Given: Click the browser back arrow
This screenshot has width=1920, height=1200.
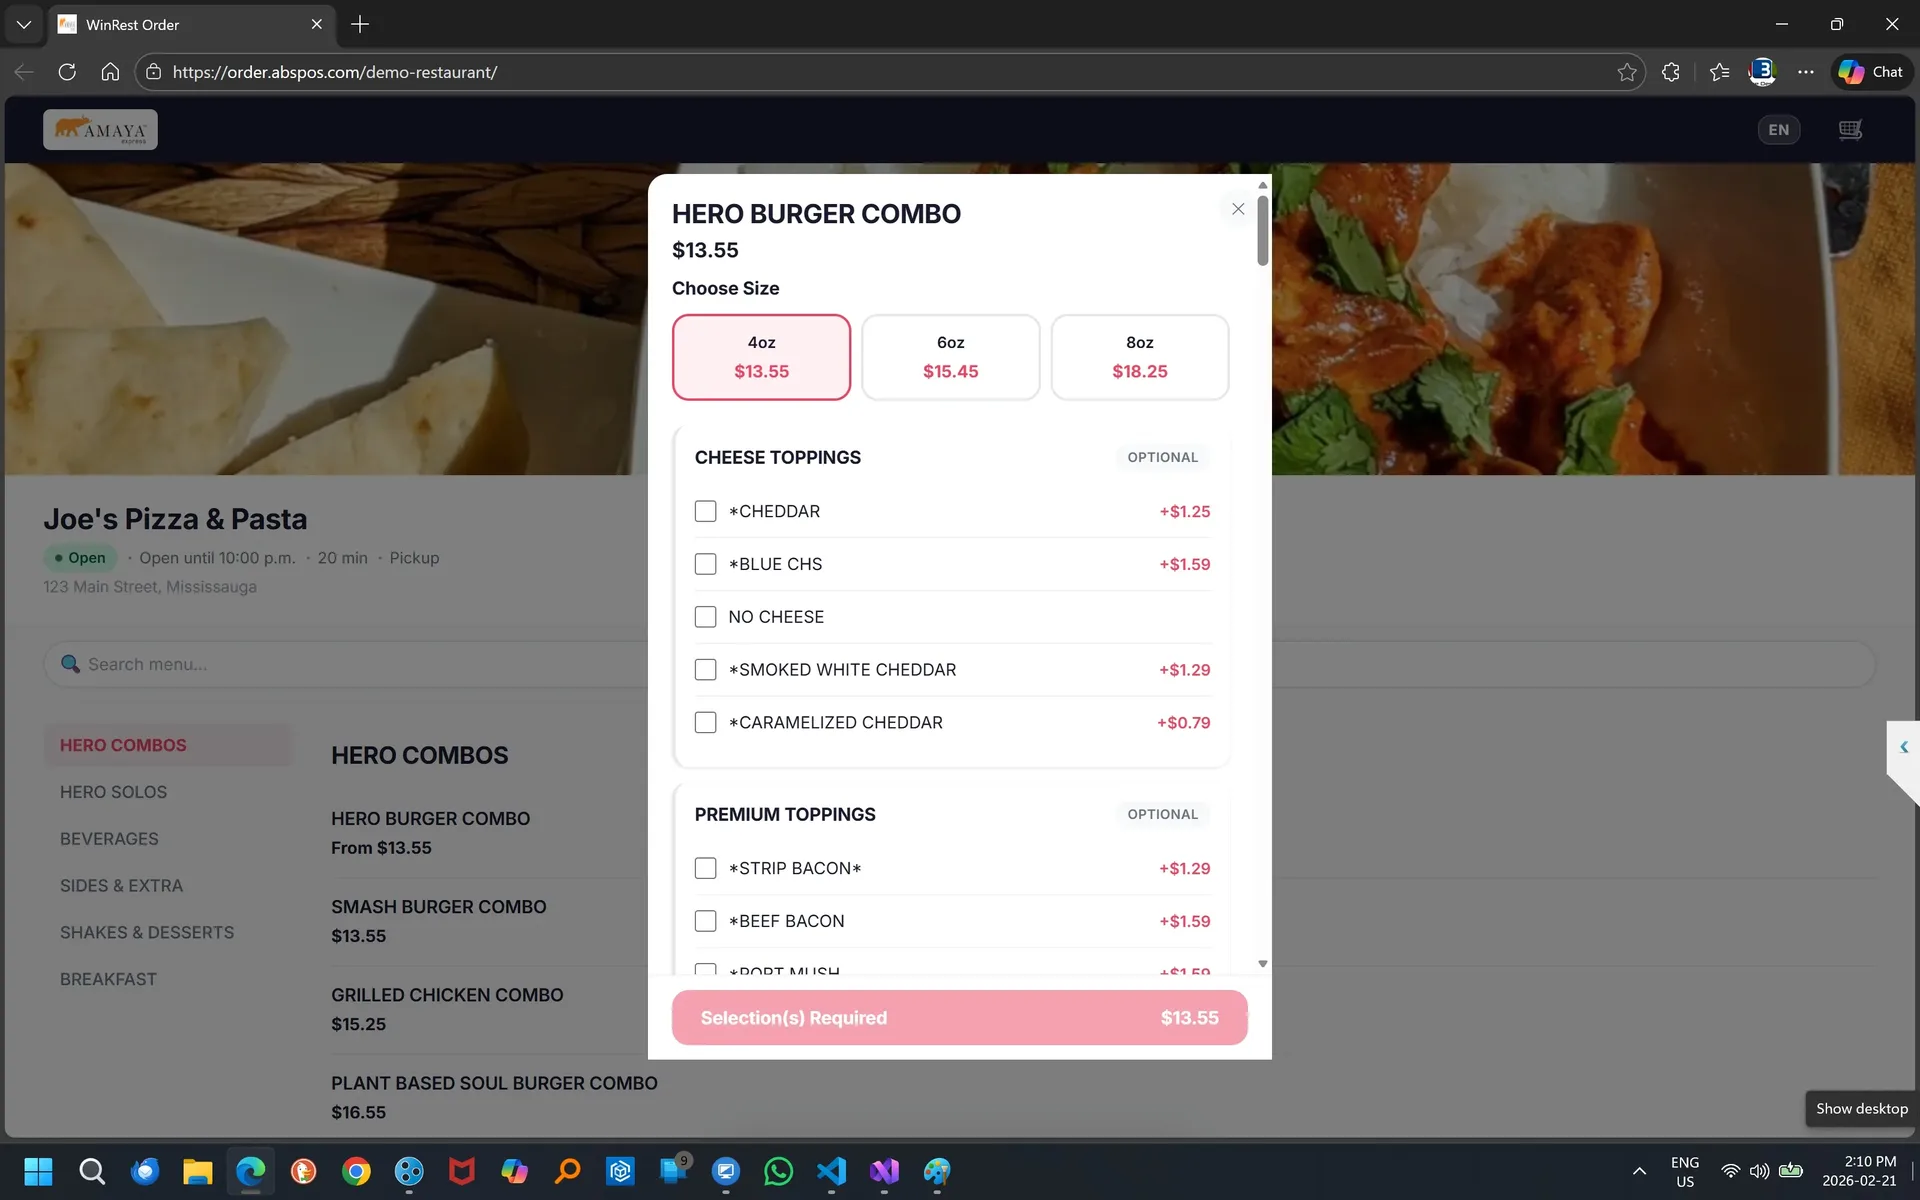Looking at the screenshot, I should [24, 72].
